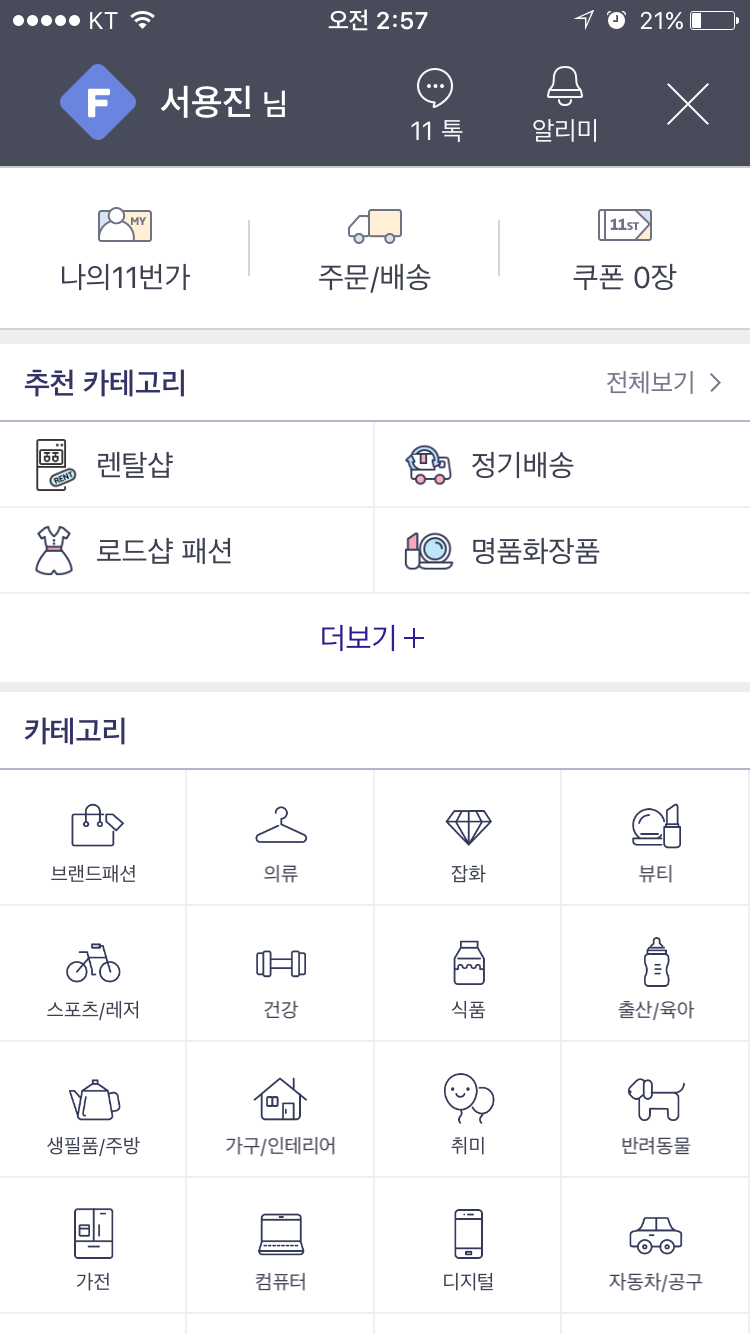Viewport: 750px width, 1334px height.
Task: Expand 전체보기 for recommended categories
Action: [663, 383]
